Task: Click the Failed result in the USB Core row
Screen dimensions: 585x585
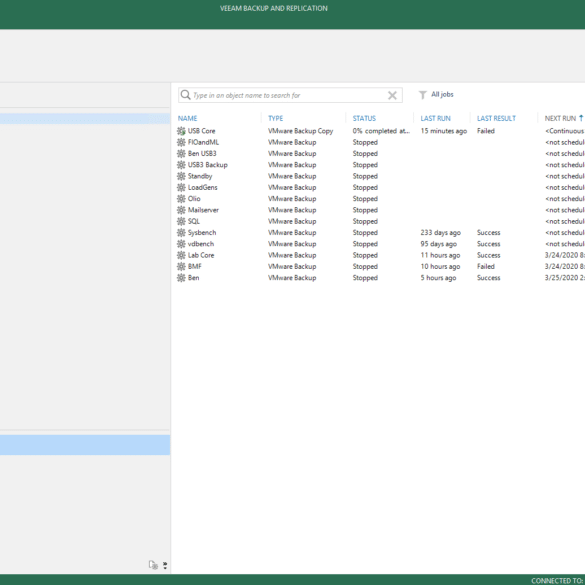Action: pyautogui.click(x=486, y=131)
